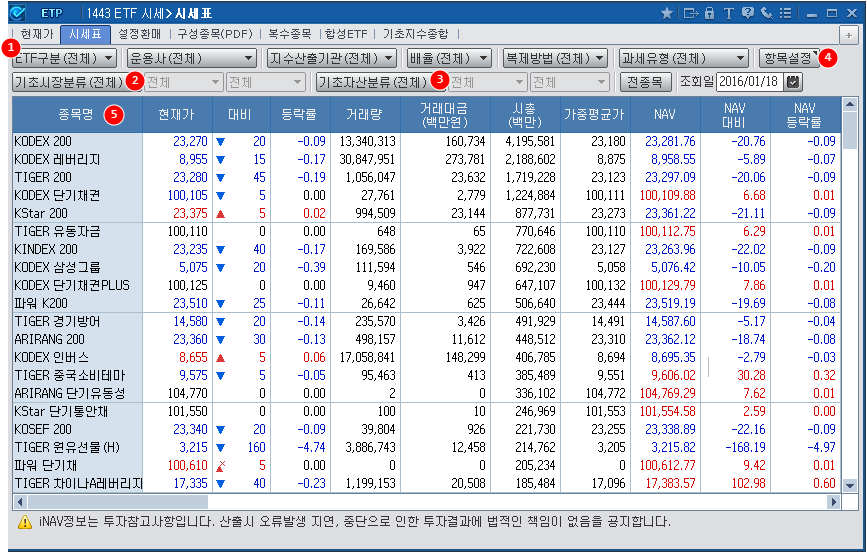This screenshot has width=867, height=553.
Task: Open the calendar picker next to 조회일
Action: click(793, 82)
